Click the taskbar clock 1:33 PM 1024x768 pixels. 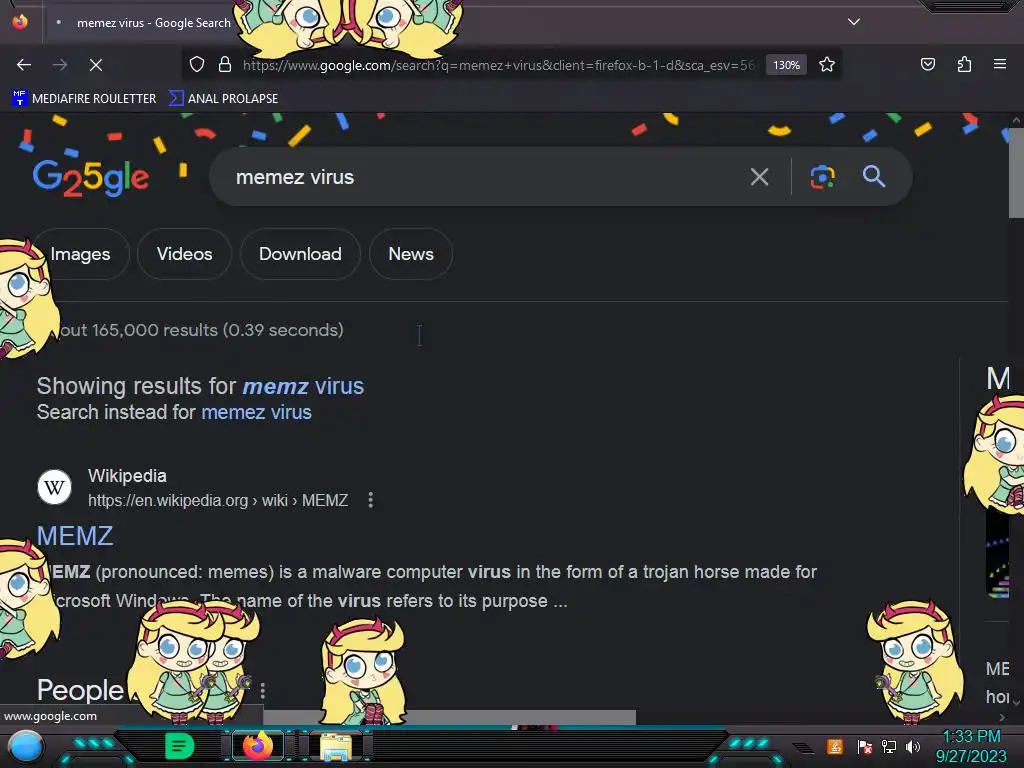(x=971, y=737)
